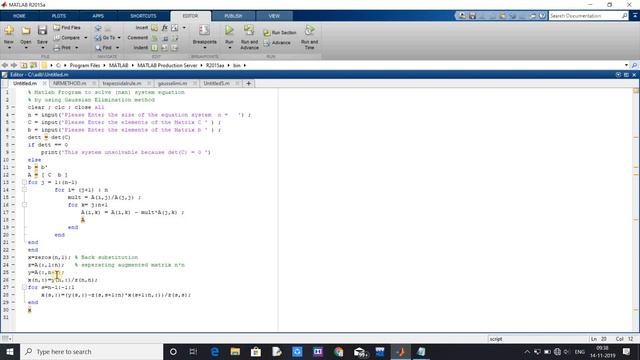
Task: Click the Open folder icon
Action: pyautogui.click(x=26, y=31)
